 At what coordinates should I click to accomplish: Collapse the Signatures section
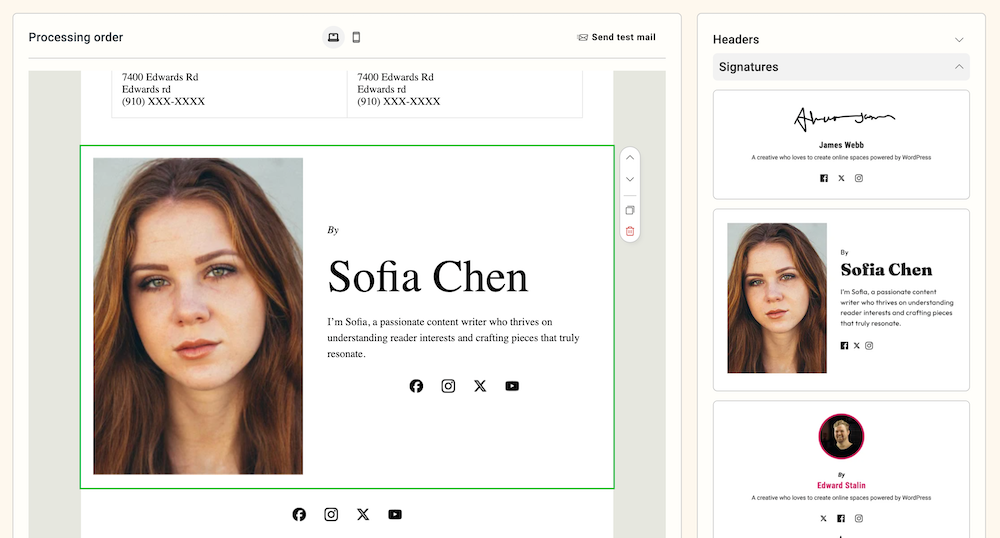pos(841,67)
